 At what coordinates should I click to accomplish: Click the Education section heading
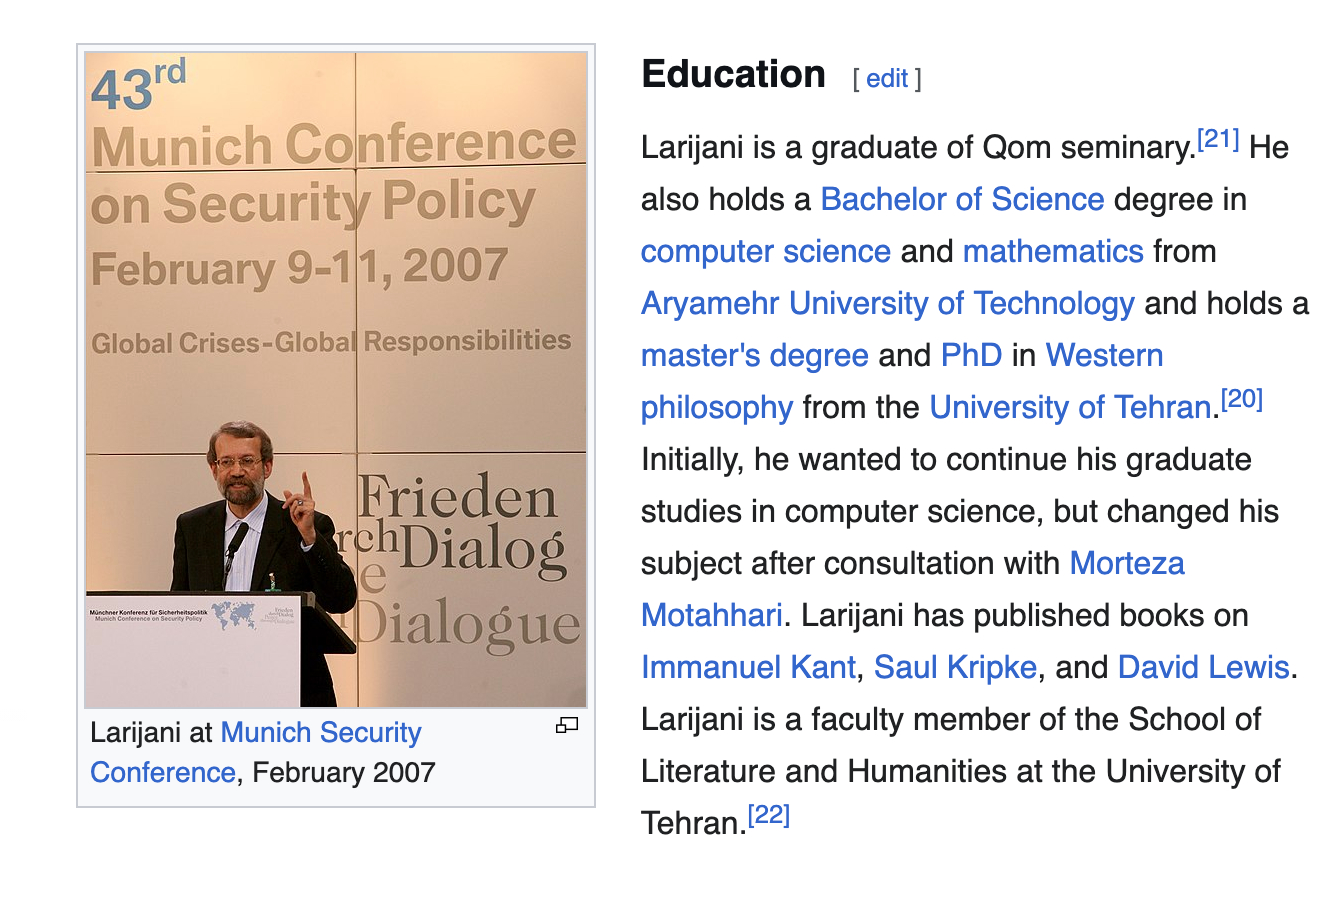[x=733, y=75]
